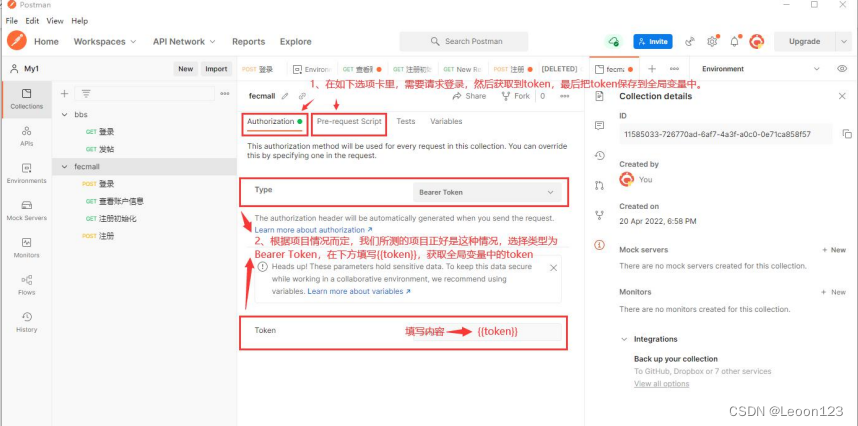Open the View menu

click(55, 21)
